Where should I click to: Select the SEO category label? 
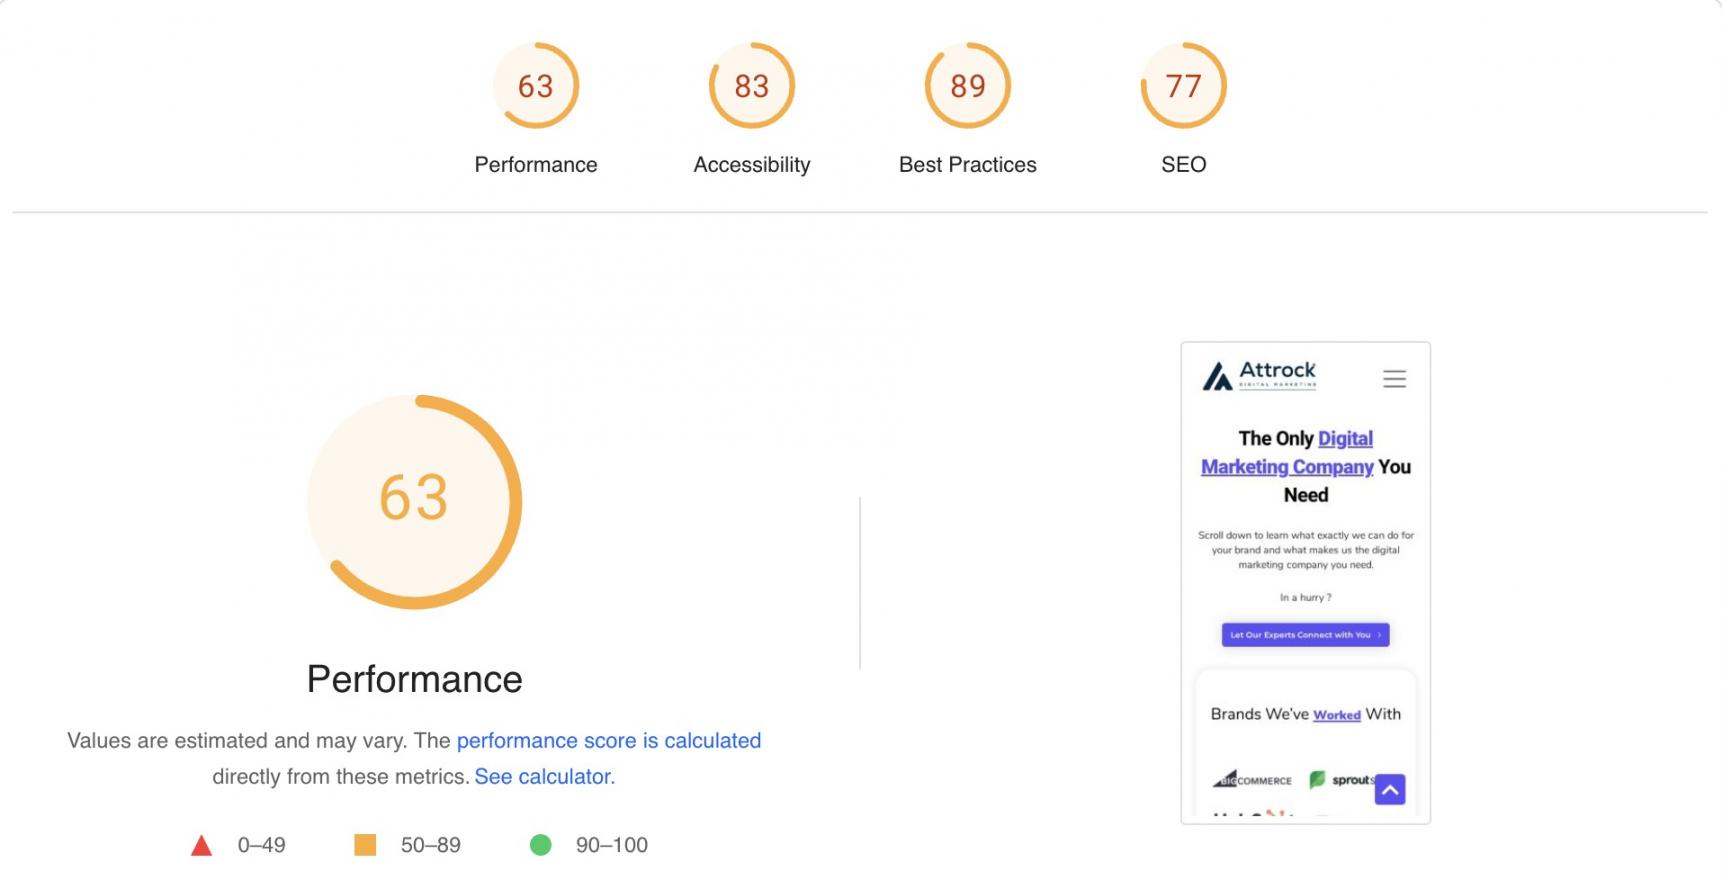(x=1184, y=165)
